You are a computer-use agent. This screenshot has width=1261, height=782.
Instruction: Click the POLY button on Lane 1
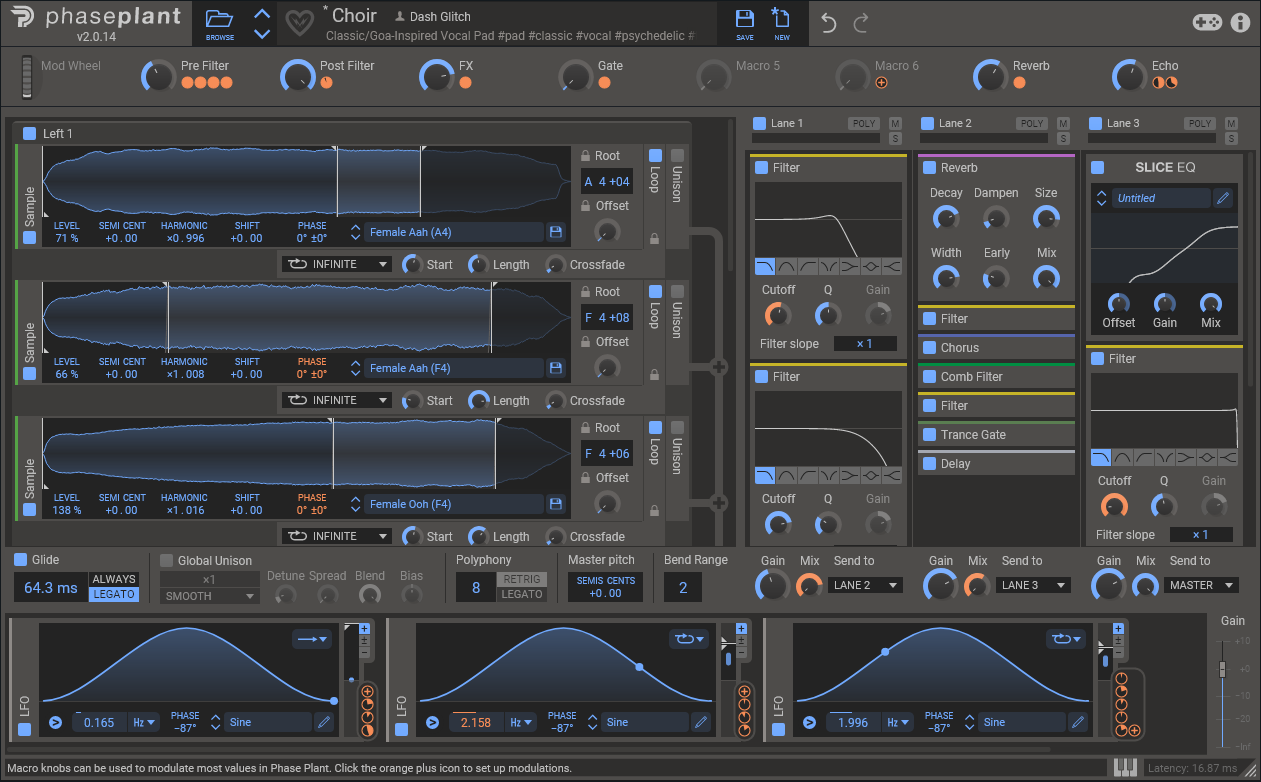click(863, 124)
